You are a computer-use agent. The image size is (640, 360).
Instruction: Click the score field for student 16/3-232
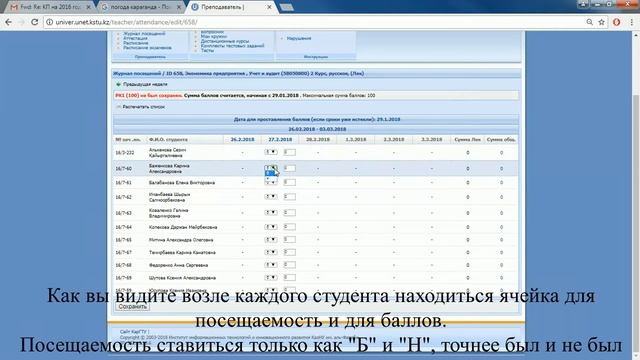click(x=289, y=152)
